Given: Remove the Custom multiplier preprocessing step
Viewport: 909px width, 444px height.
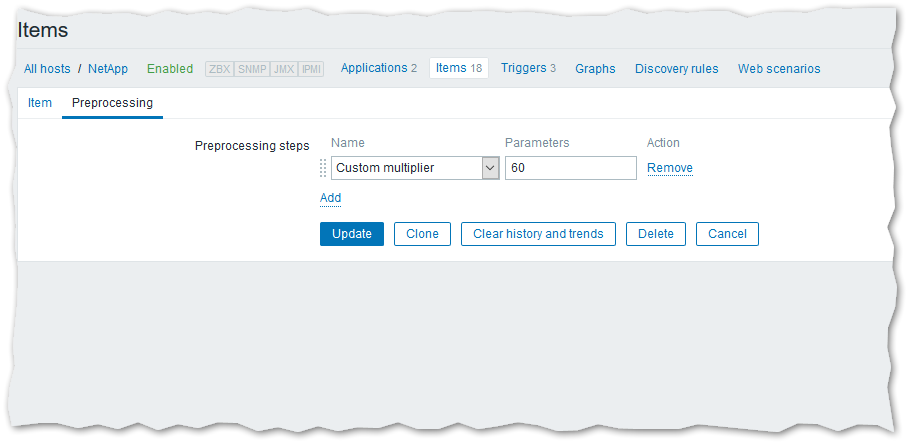Looking at the screenshot, I should pyautogui.click(x=669, y=168).
